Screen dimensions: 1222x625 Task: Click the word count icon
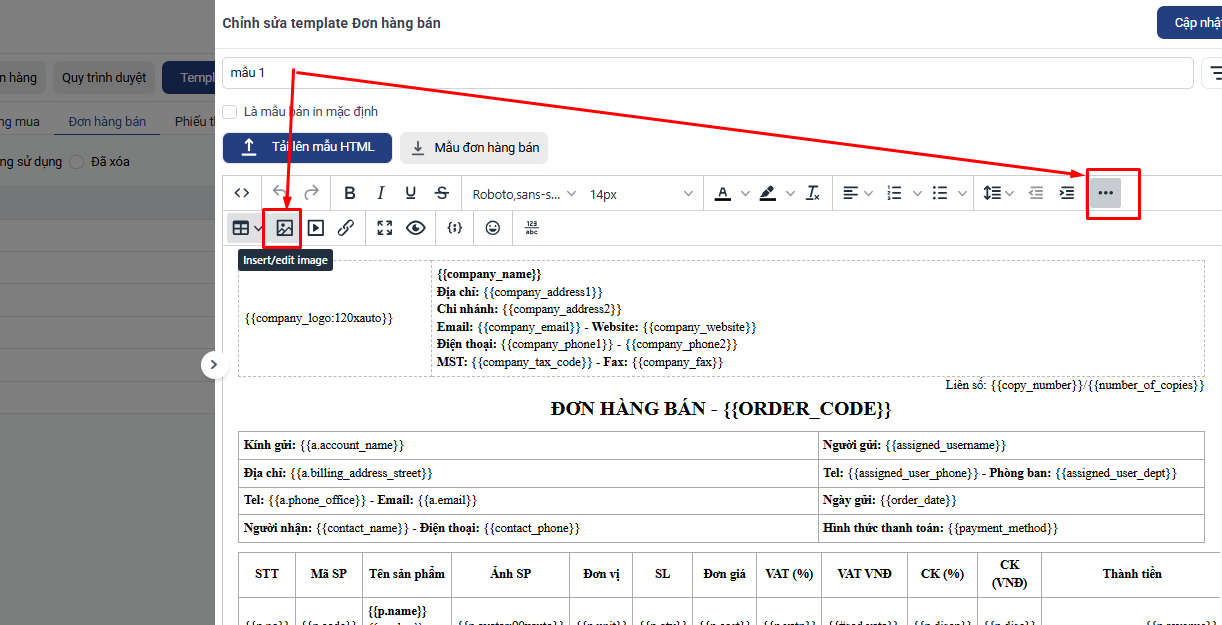click(532, 228)
